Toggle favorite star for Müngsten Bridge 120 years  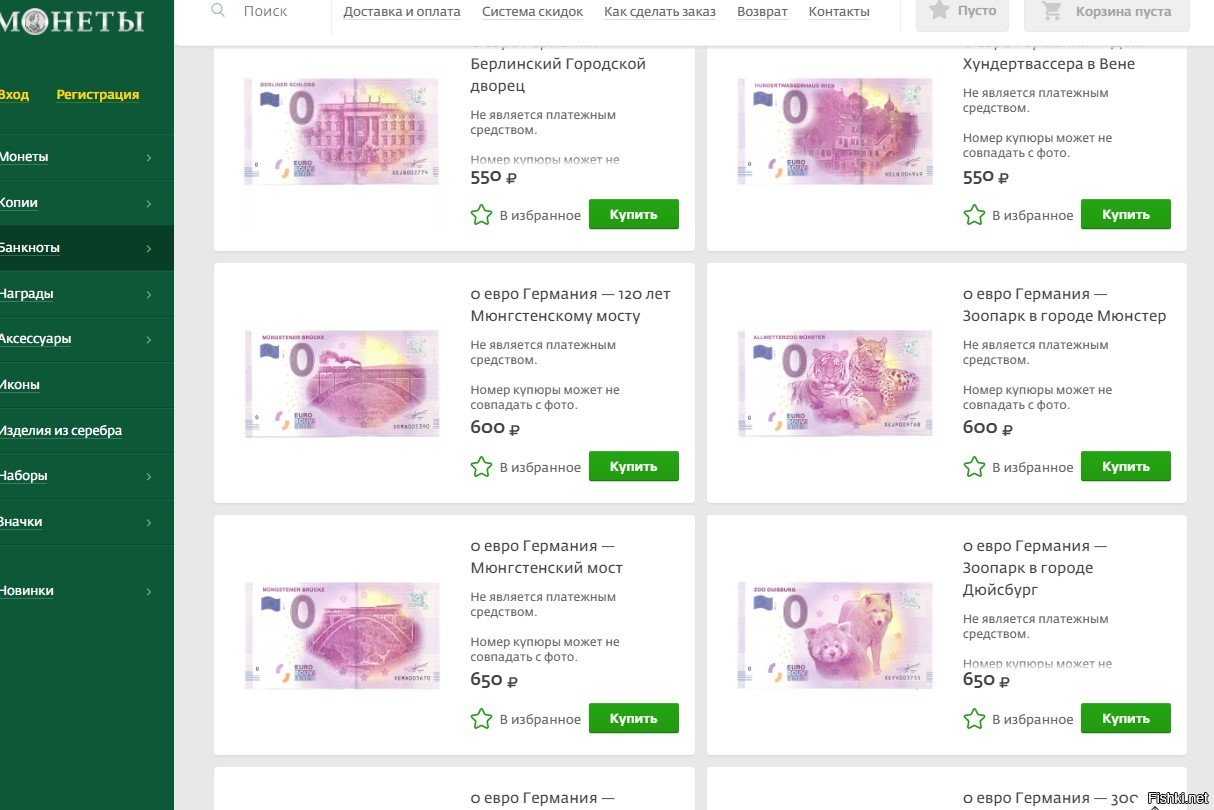(x=481, y=467)
